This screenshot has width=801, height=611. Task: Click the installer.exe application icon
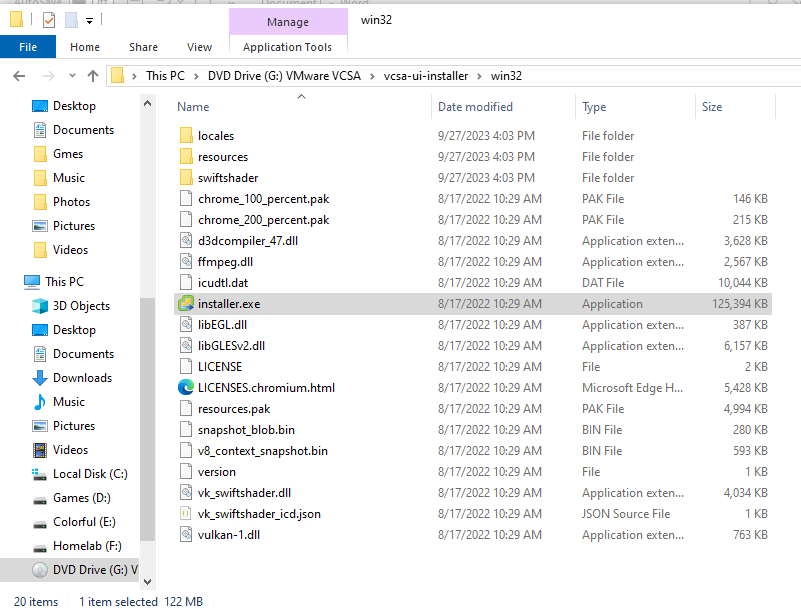[186, 303]
